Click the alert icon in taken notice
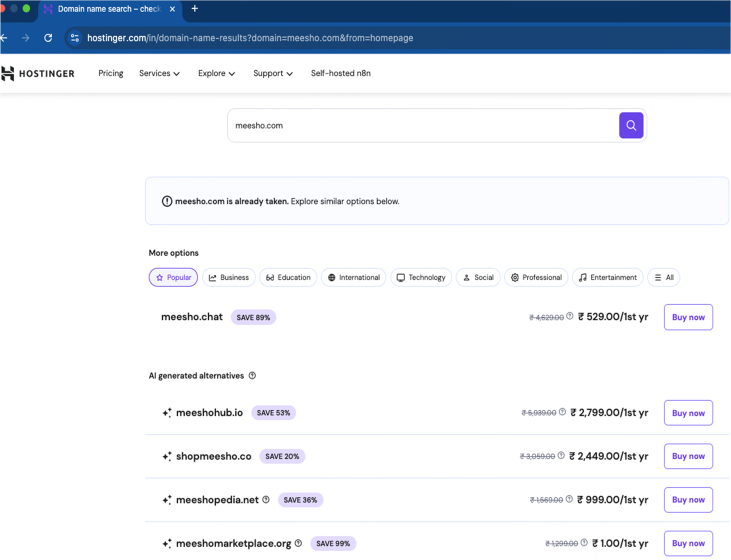 click(167, 201)
